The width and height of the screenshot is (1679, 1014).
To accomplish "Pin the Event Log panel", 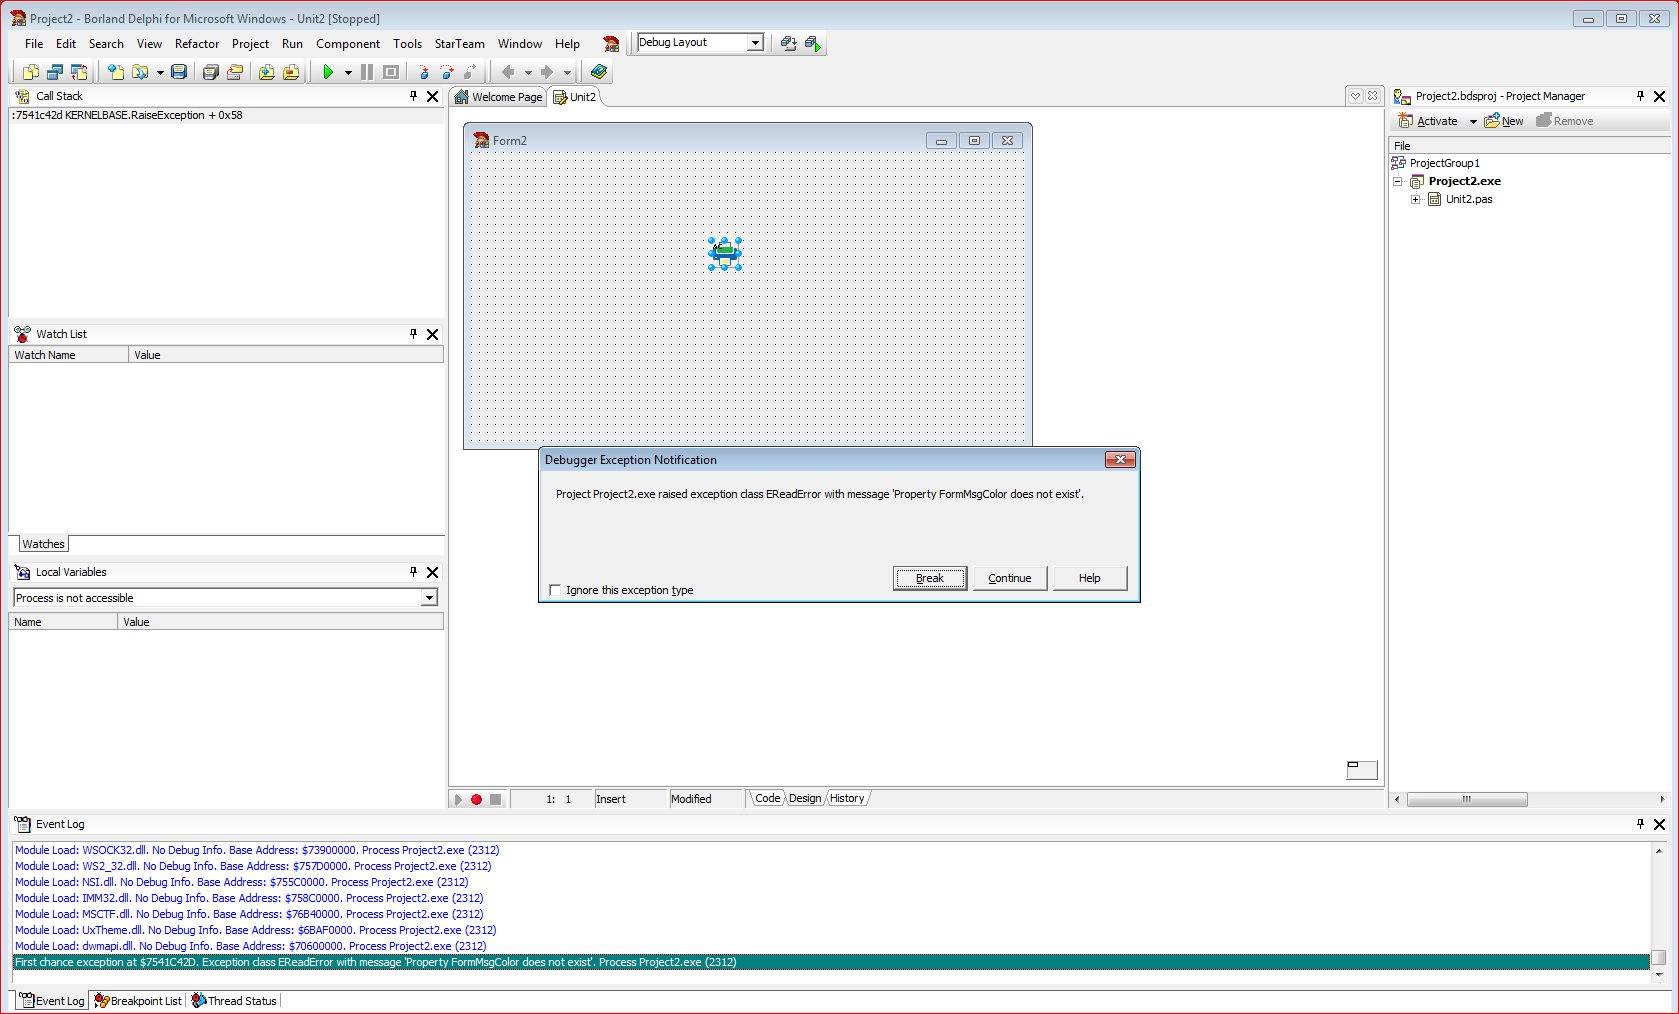I will [x=1640, y=824].
